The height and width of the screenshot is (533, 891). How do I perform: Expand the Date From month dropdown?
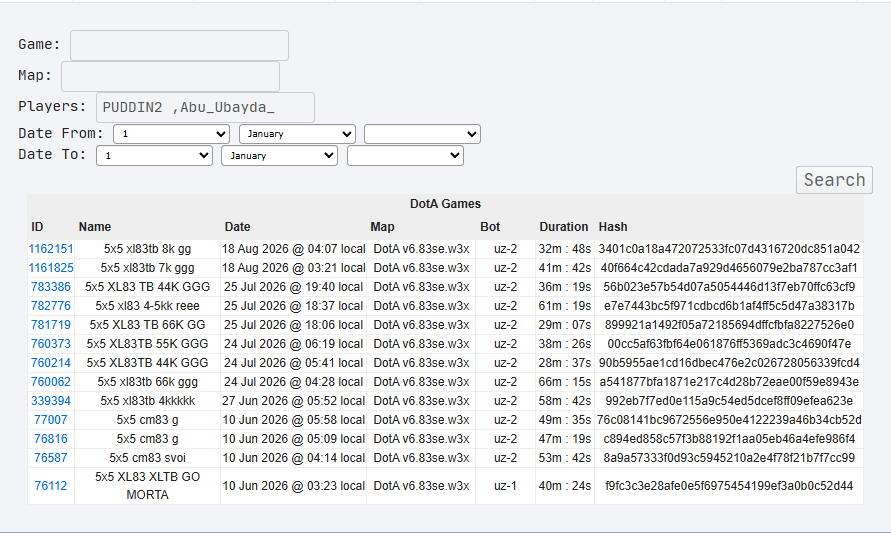(297, 134)
